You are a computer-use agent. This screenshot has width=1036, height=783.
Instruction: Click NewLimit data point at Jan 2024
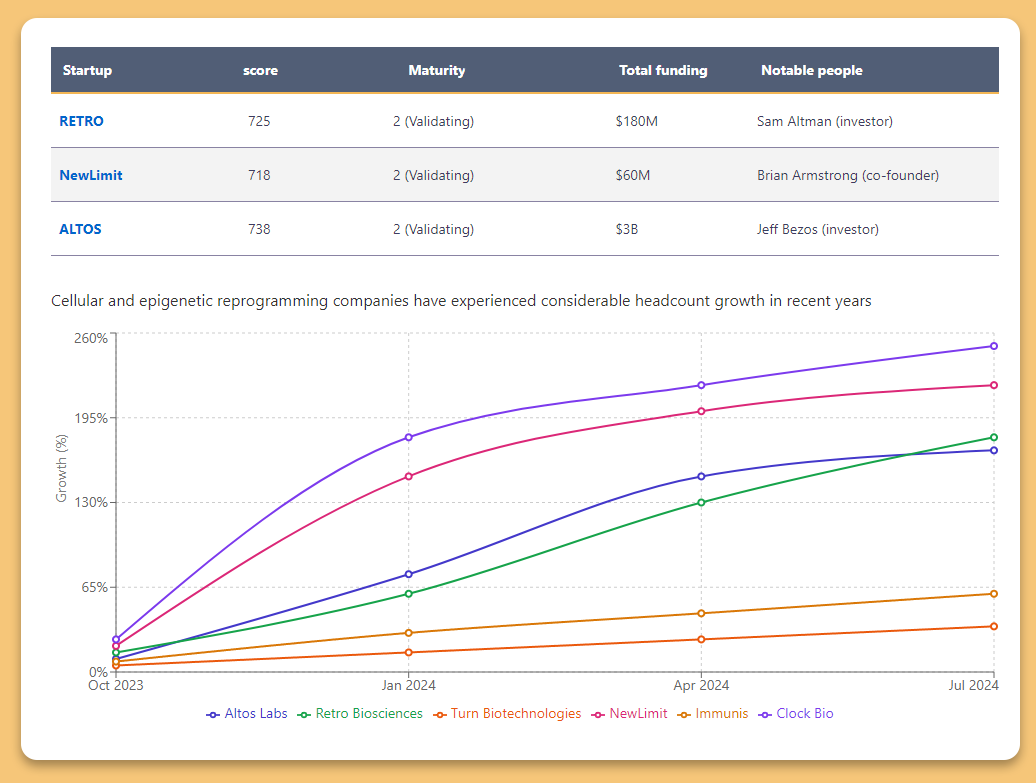408,476
